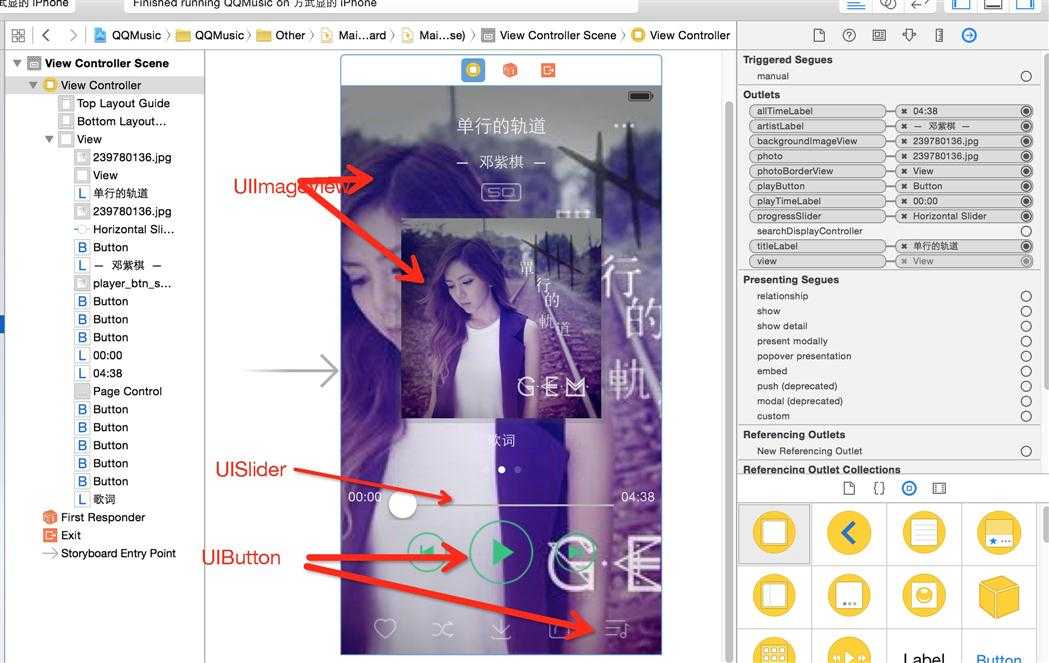
Task: Open the View Controller Scene breadcrumb
Action: (x=549, y=35)
